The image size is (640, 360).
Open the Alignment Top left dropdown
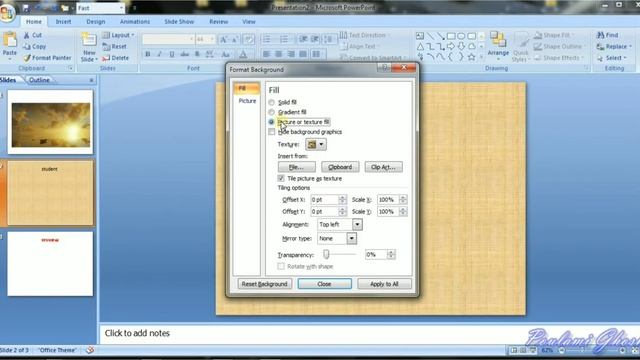[x=357, y=224]
